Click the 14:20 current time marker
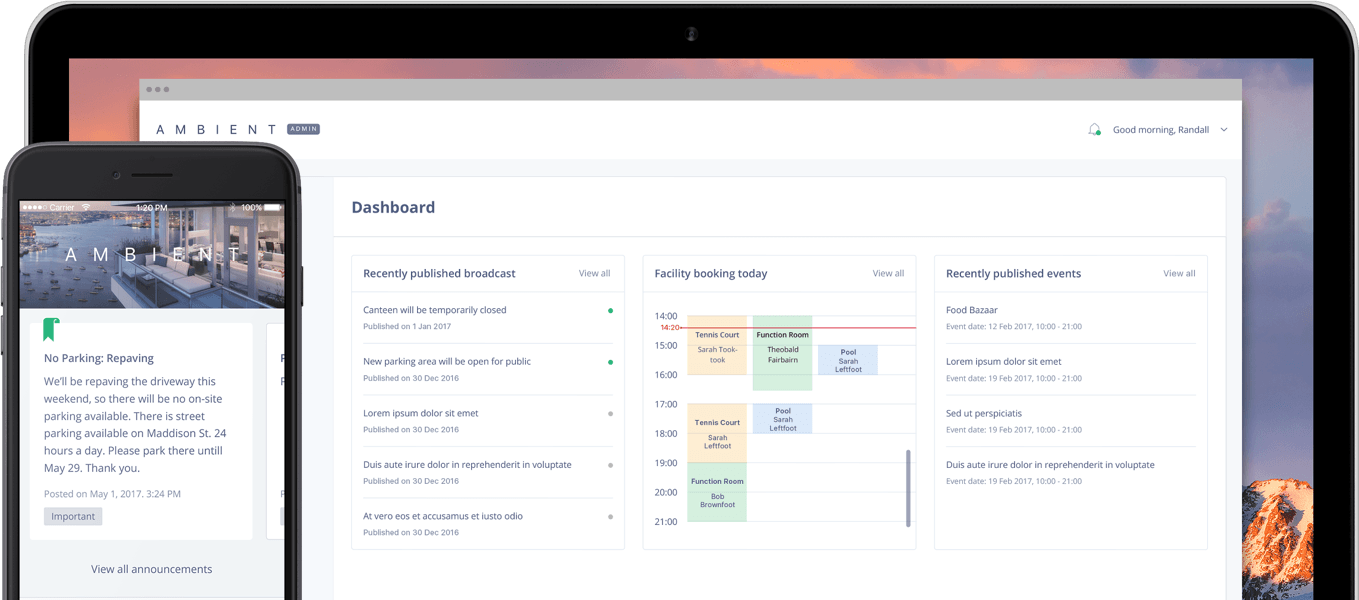Image resolution: width=1359 pixels, height=600 pixels. pos(669,327)
